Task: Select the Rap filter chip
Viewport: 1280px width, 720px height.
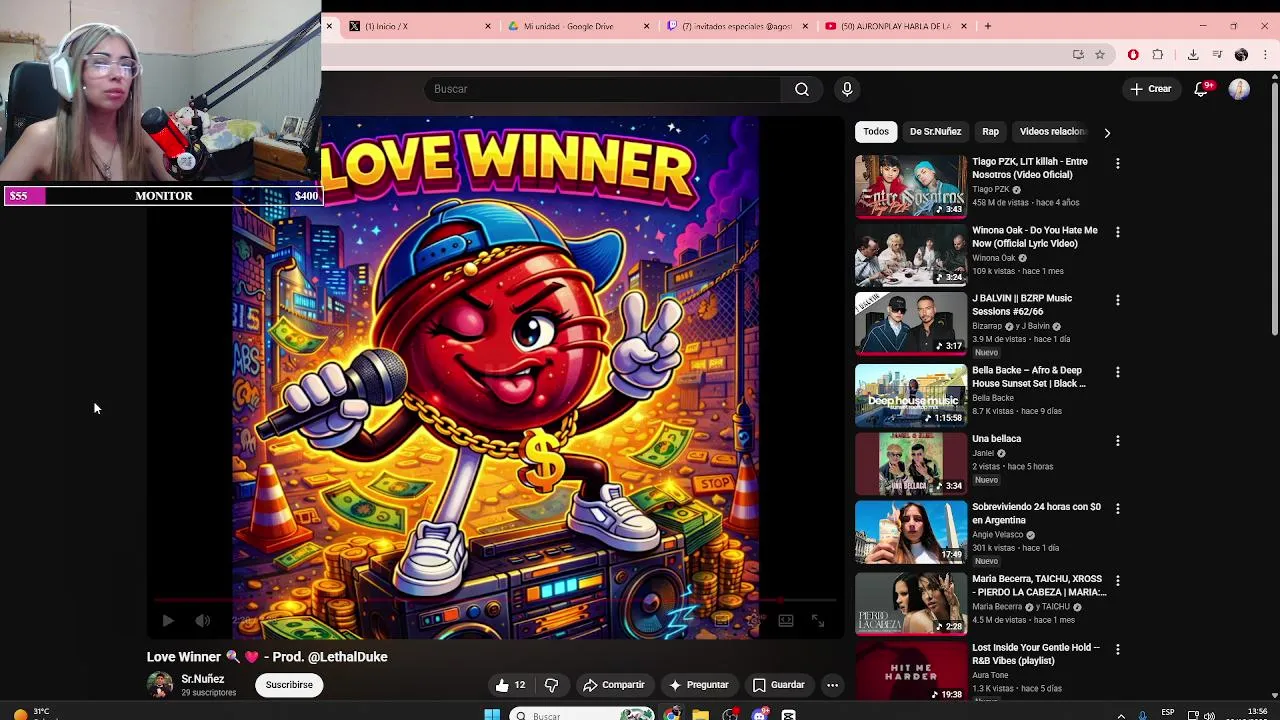Action: point(990,131)
